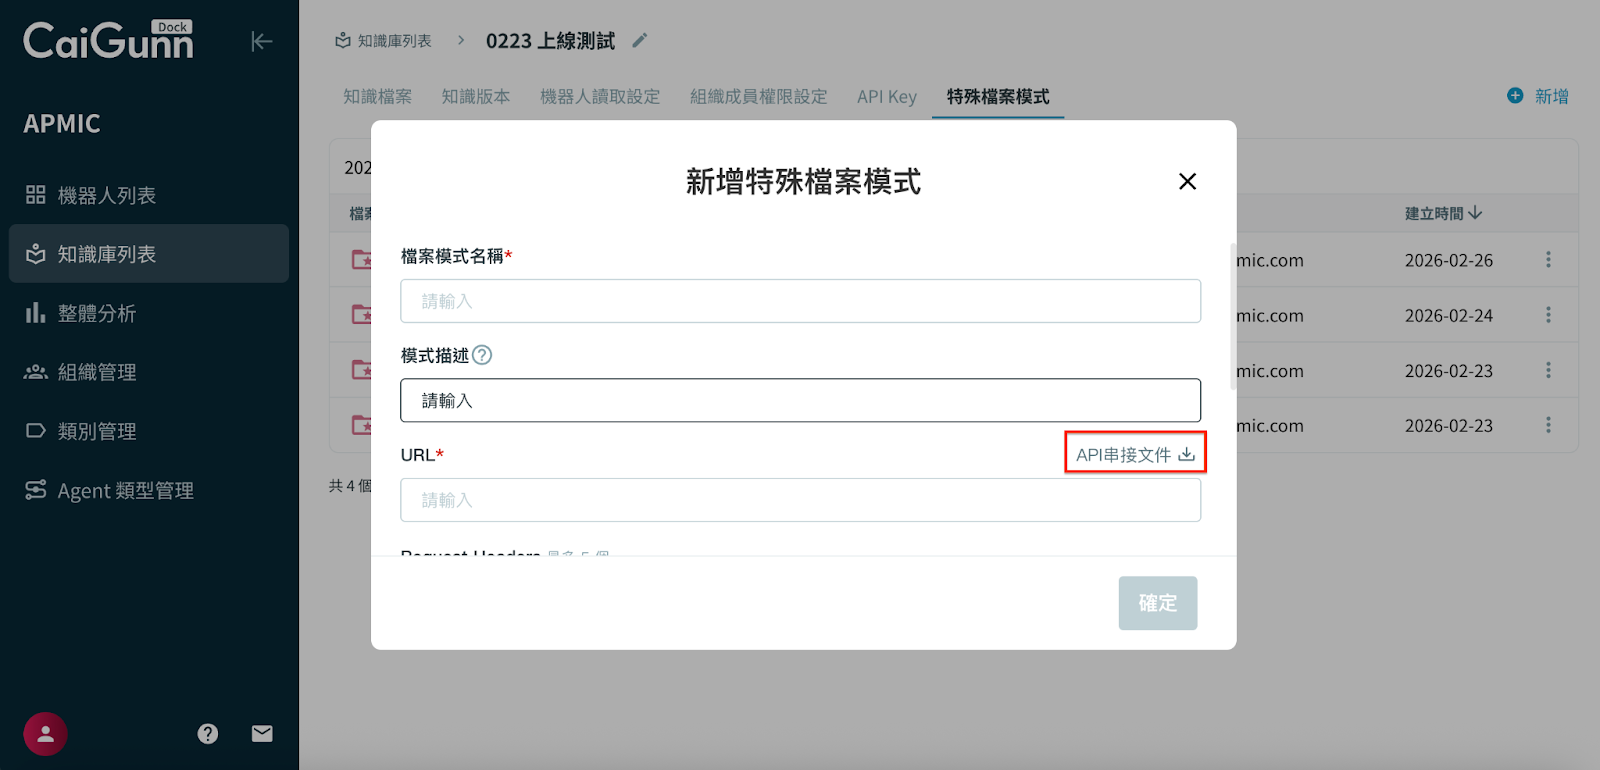Download the API串接文件
The width and height of the screenshot is (1600, 770).
[x=1135, y=454]
